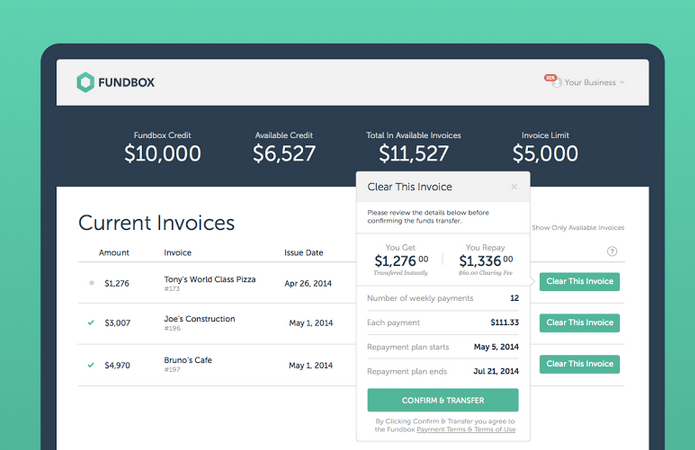Clear the Joe's Construction invoice
Image resolution: width=695 pixels, height=450 pixels.
point(579,323)
